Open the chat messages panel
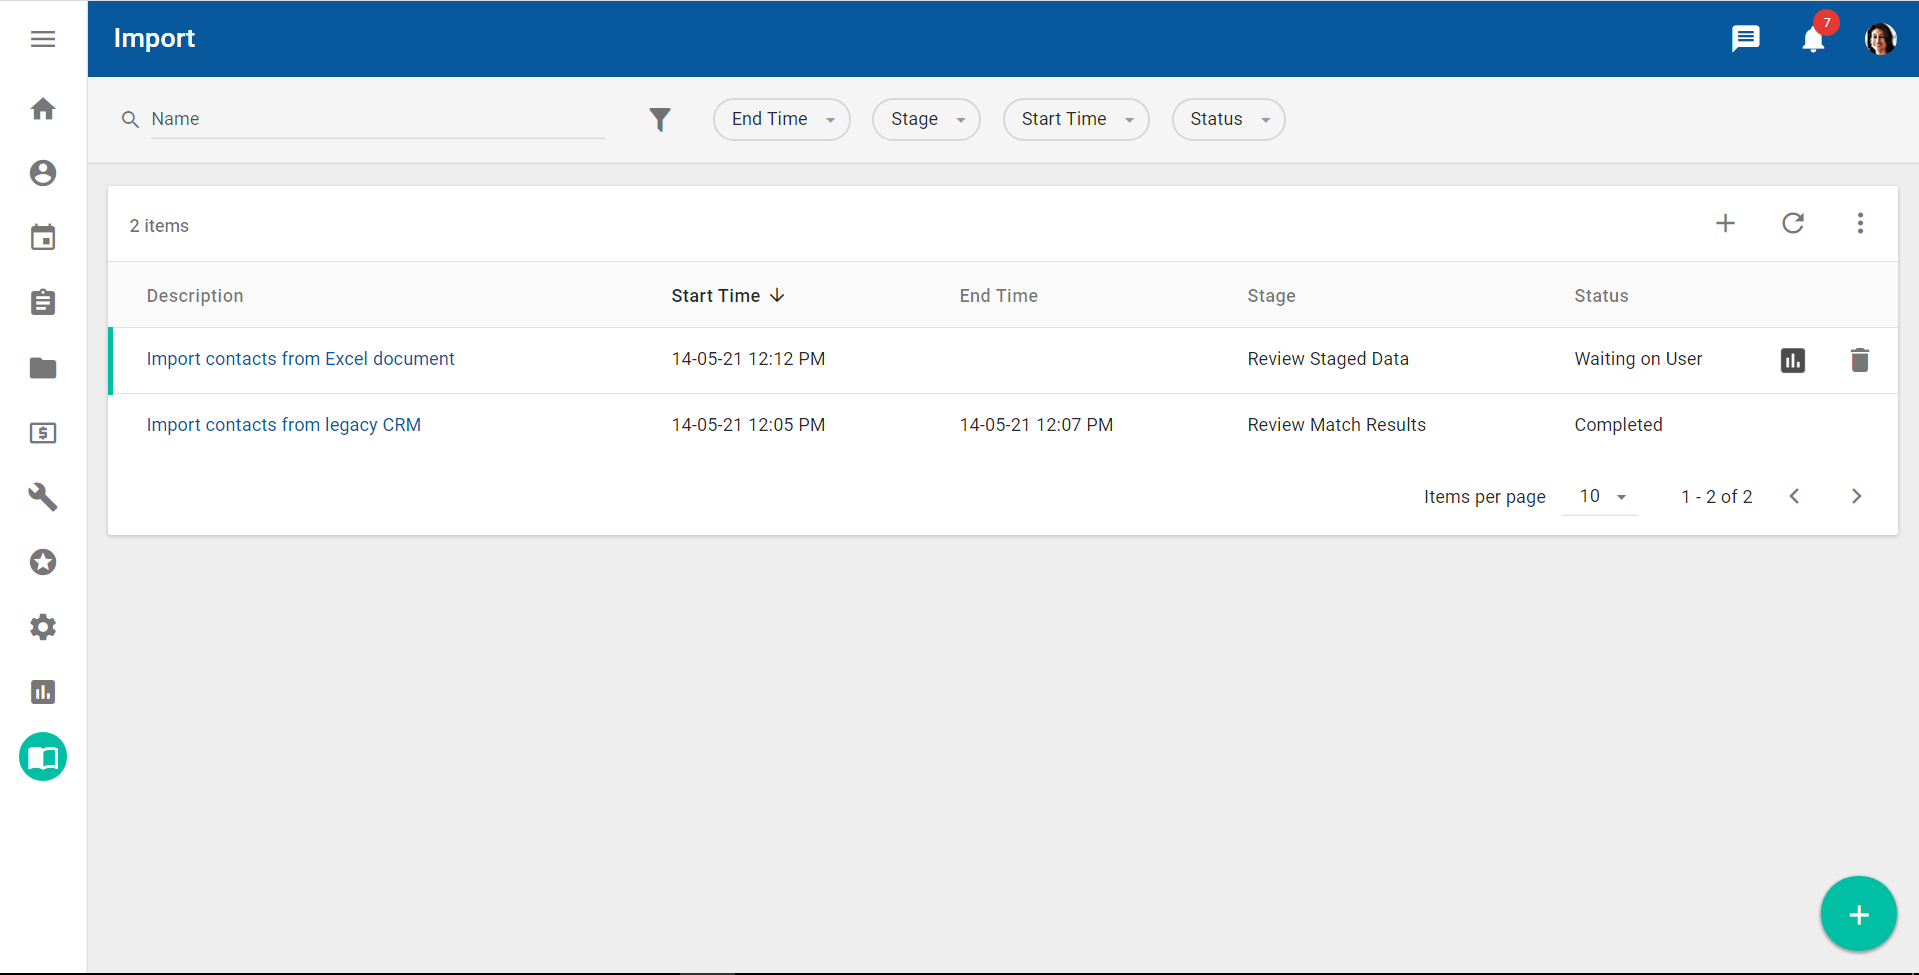1919x975 pixels. 1746,39
